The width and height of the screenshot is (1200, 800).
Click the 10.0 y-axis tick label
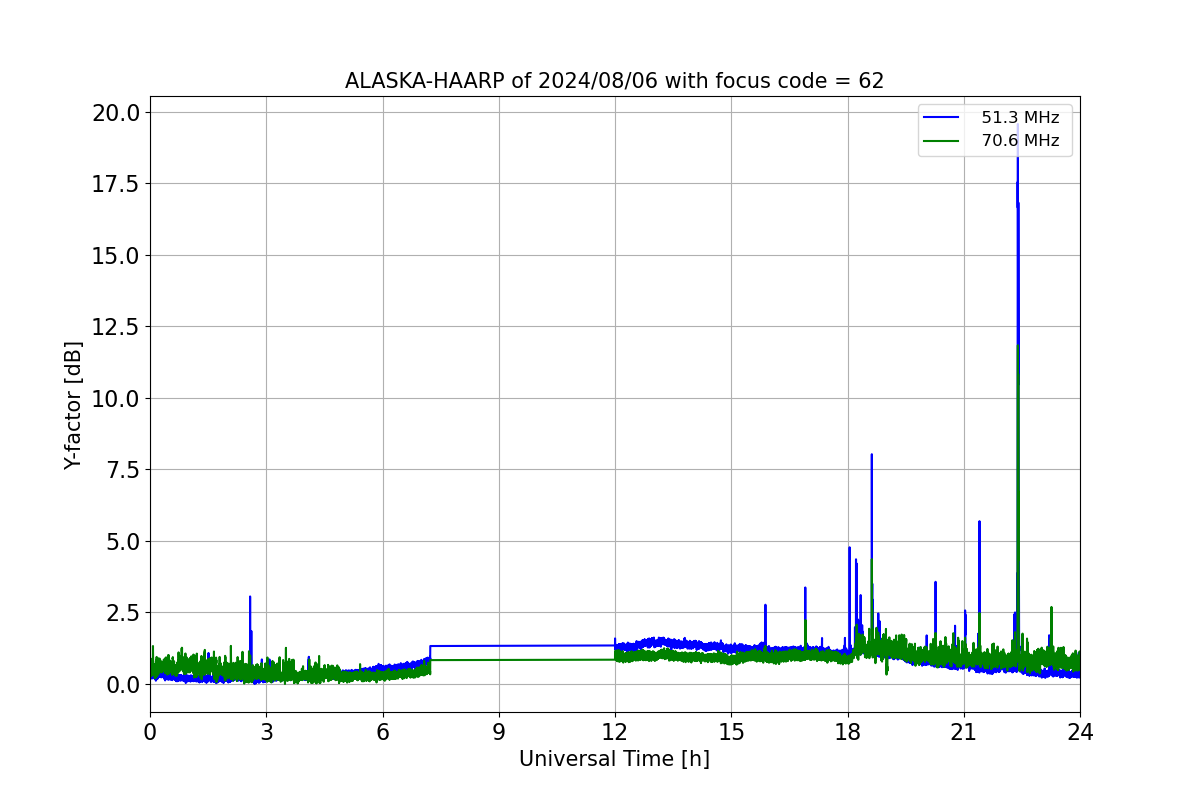click(x=115, y=398)
